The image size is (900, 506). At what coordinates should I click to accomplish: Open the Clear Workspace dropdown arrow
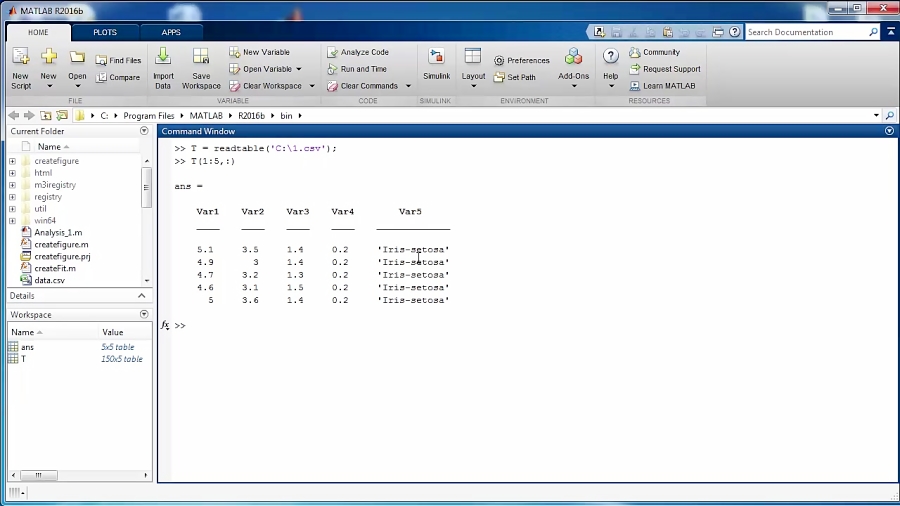pyautogui.click(x=312, y=86)
